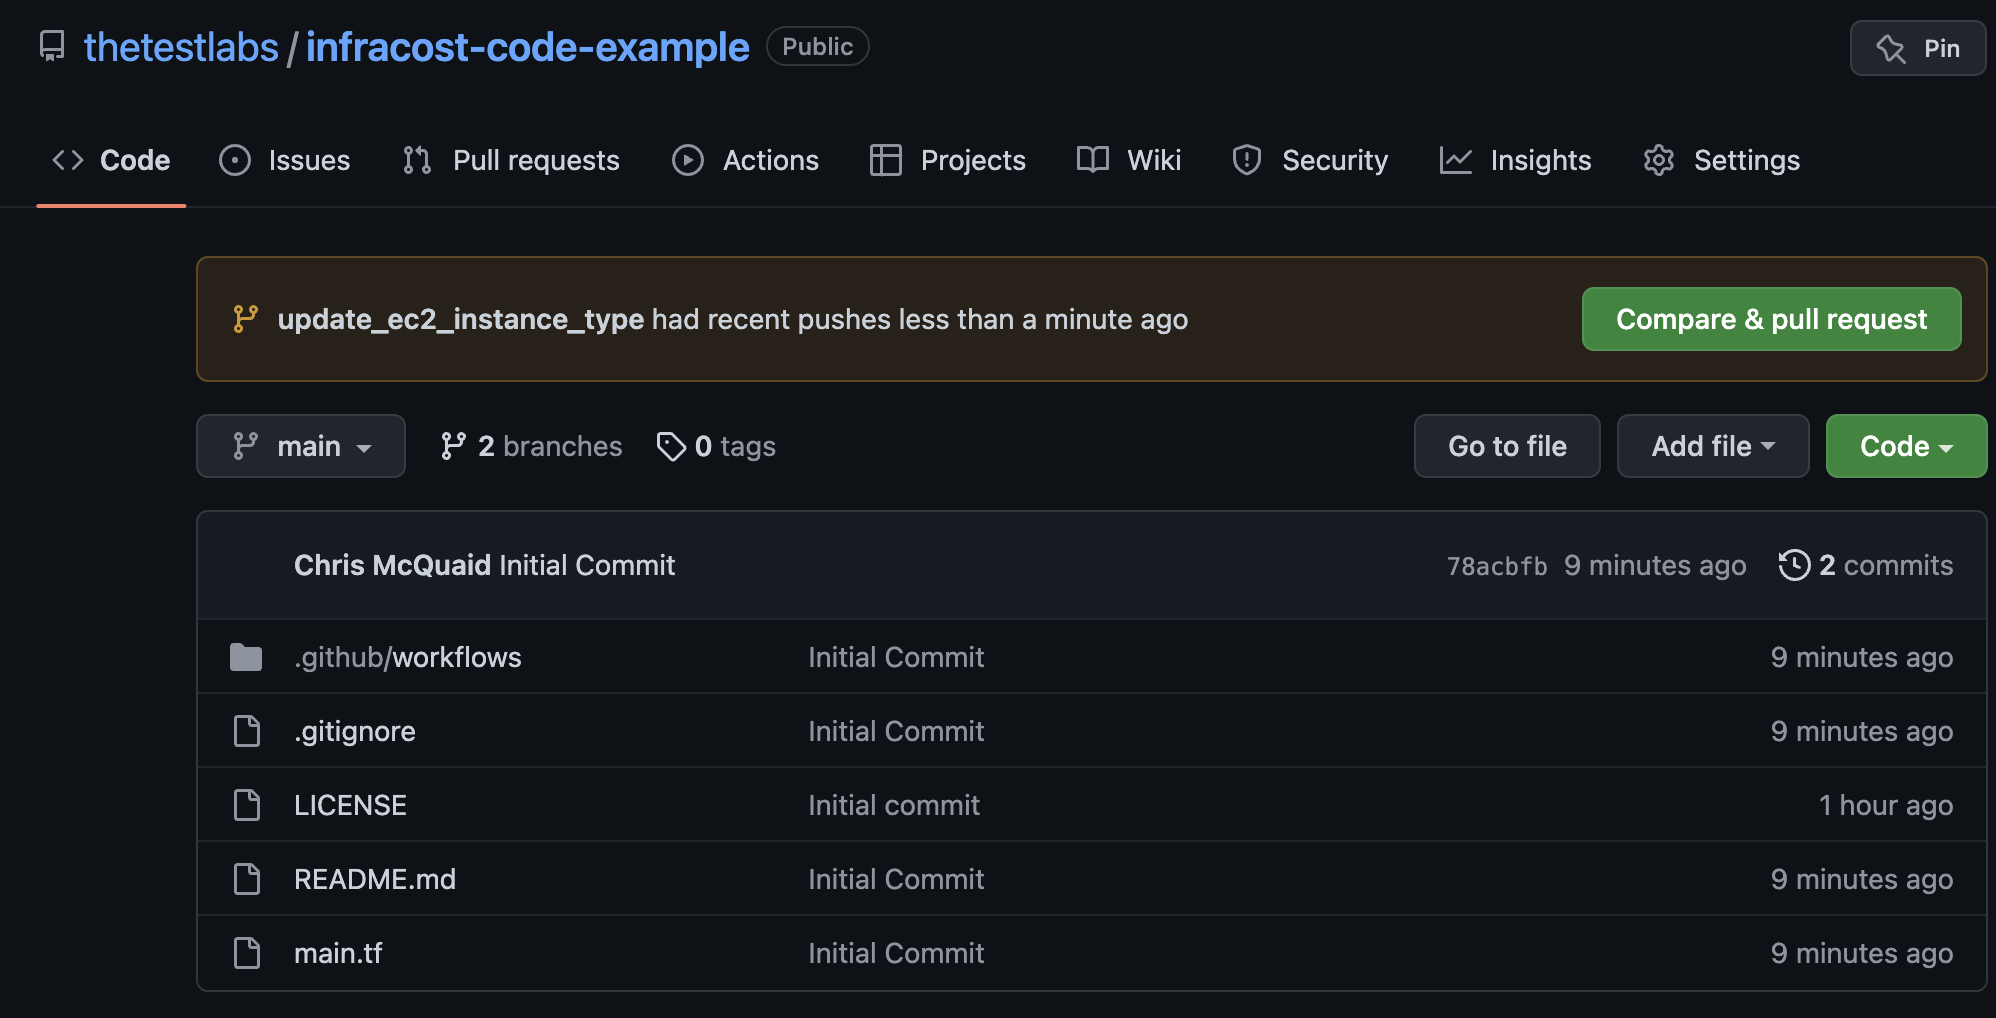This screenshot has height=1018, width=1996.
Task: Open the Projects tab
Action: point(948,160)
